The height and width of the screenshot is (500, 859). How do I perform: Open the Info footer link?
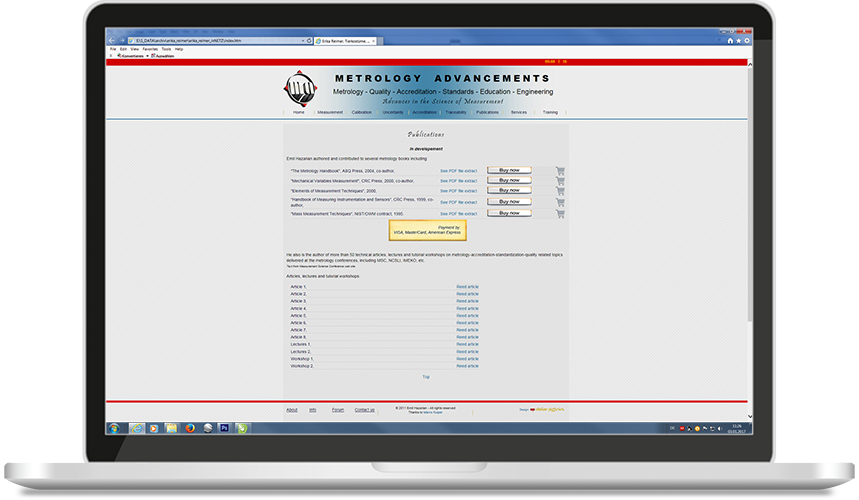pos(313,410)
